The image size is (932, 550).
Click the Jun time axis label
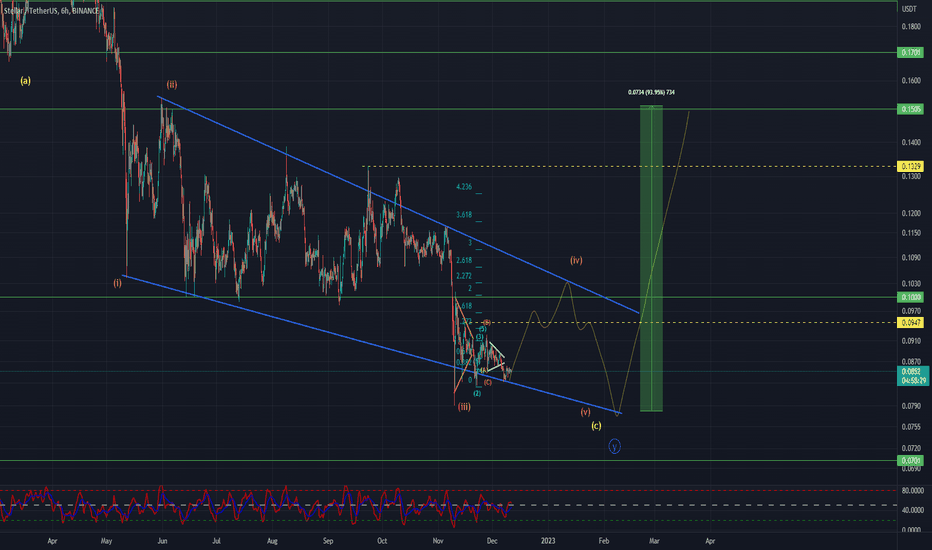(x=162, y=541)
